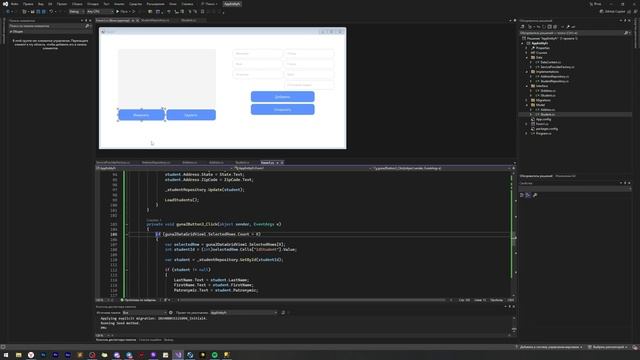640x360 pixels.
Task: Select Form1.cs in Solution Explorer tree
Action: tap(542, 124)
